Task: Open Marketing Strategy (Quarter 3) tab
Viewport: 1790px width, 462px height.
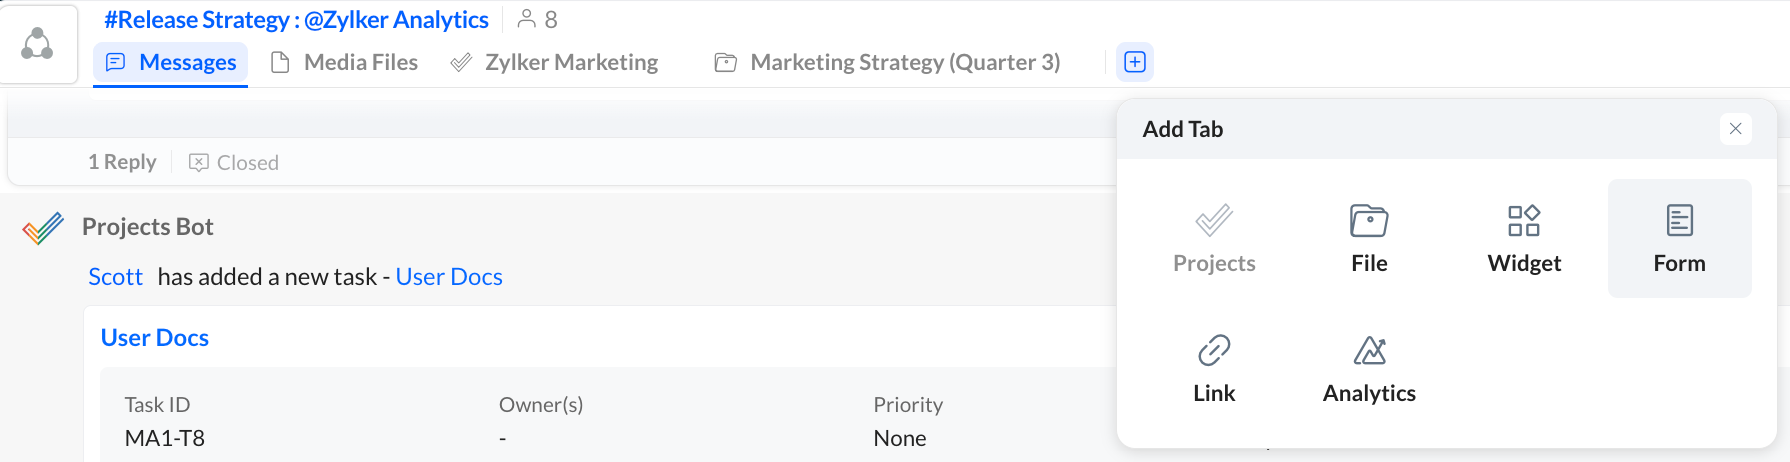Action: click(x=888, y=62)
